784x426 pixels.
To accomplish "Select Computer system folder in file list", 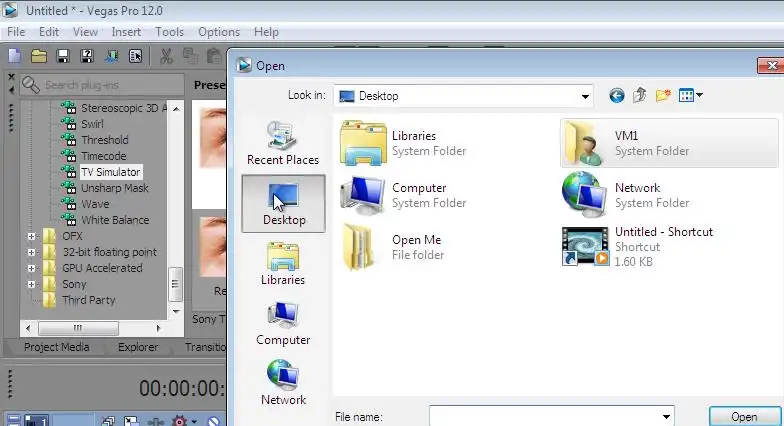I will 404,195.
